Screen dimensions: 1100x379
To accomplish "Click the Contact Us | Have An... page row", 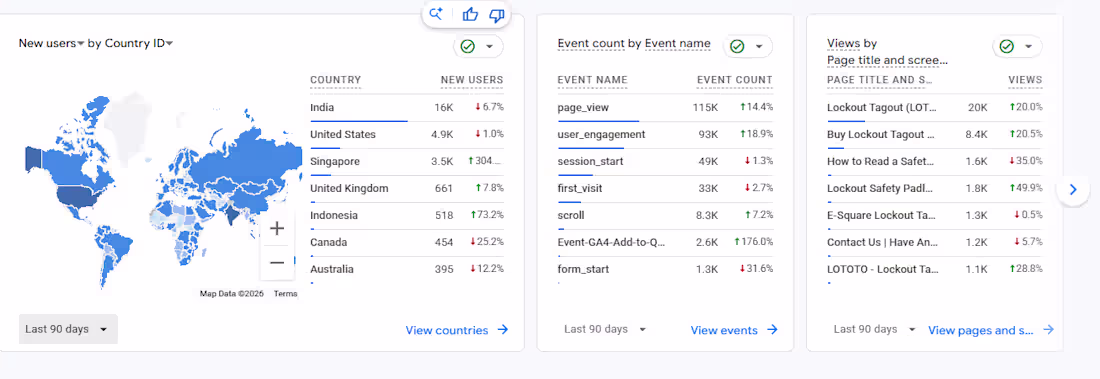I will (934, 243).
